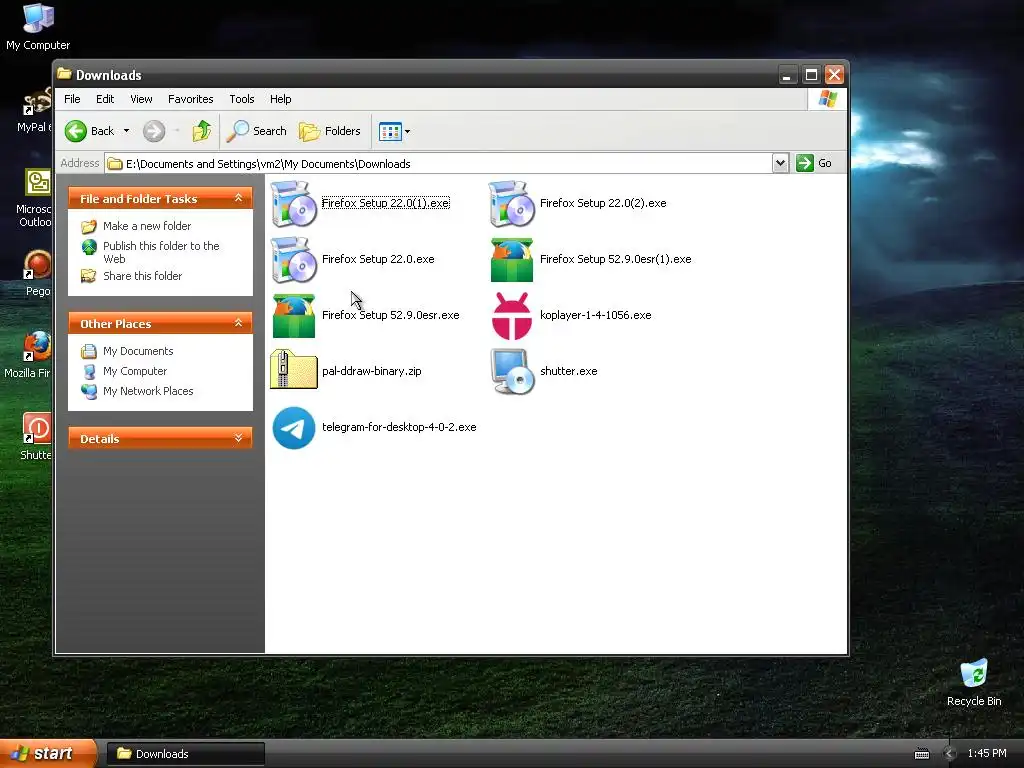Select Firefox Setup 22.0(1).exe installer icon
The height and width of the screenshot is (768, 1024).
[293, 204]
